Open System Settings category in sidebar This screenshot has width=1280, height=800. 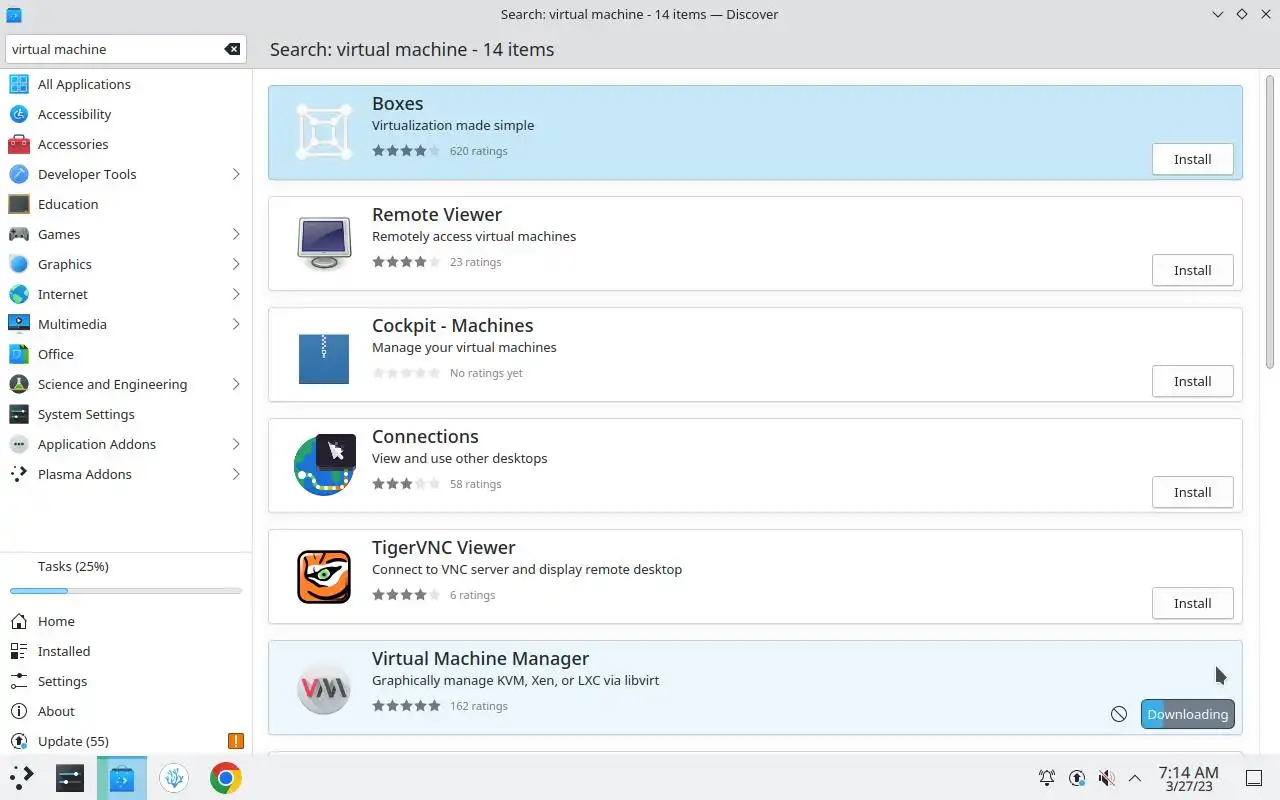pyautogui.click(x=126, y=414)
